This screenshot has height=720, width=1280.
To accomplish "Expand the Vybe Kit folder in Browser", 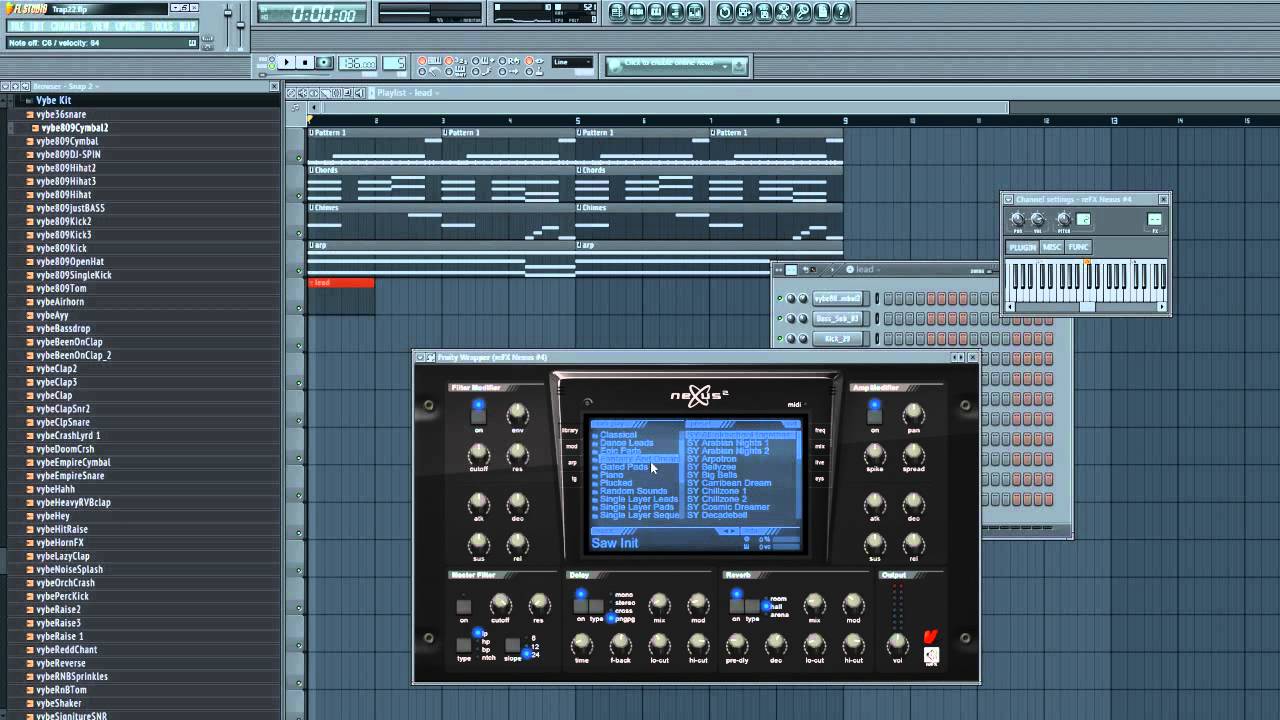I will click(x=52, y=101).
